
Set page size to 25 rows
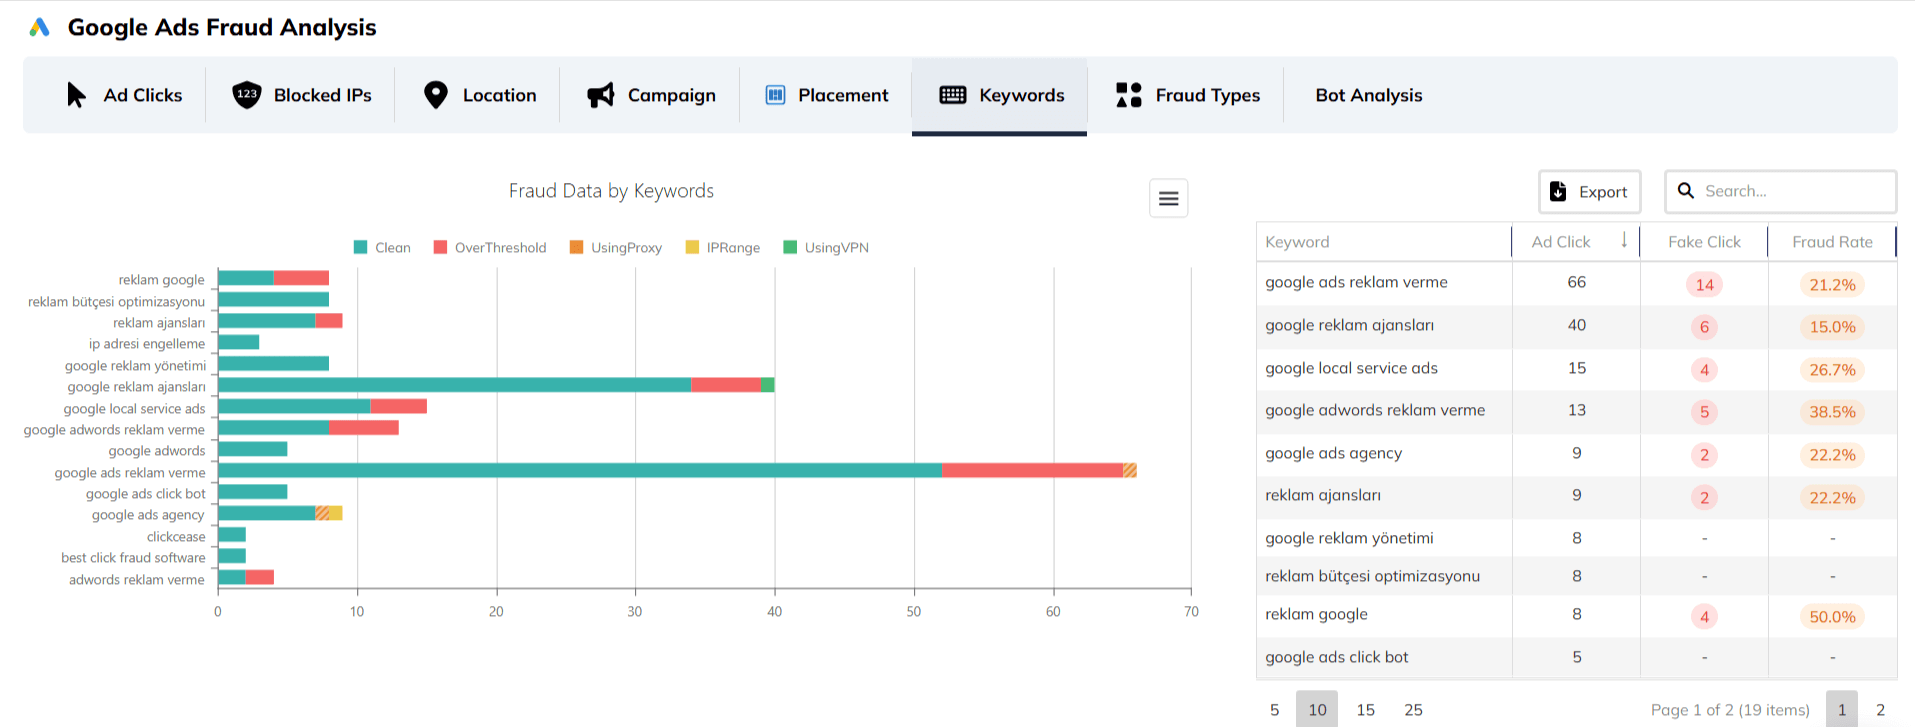tap(1413, 709)
